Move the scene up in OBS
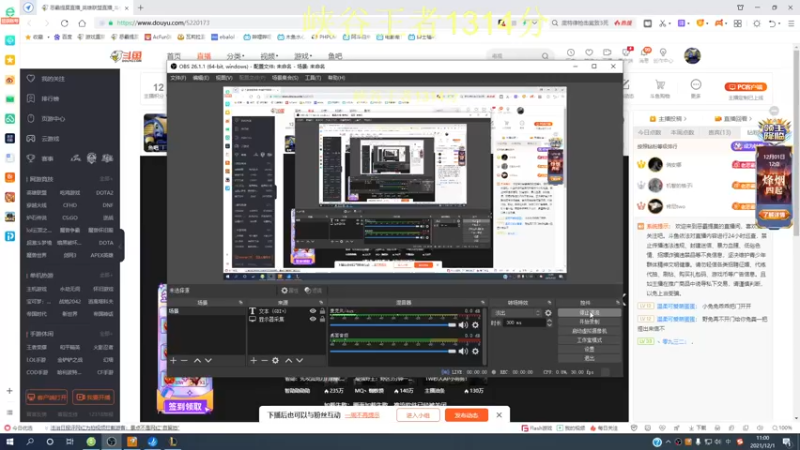The image size is (800, 450). click(197, 360)
